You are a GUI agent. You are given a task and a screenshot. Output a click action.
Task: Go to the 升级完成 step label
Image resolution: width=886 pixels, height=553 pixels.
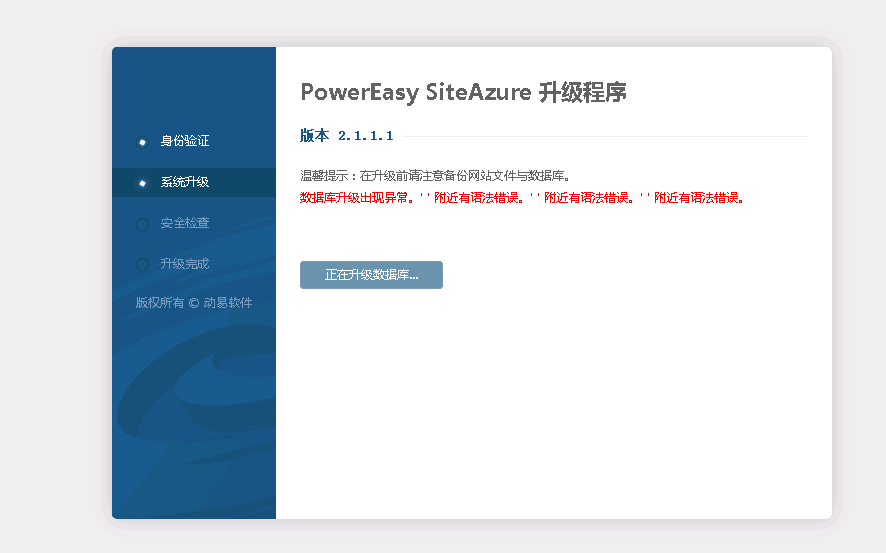coord(185,265)
